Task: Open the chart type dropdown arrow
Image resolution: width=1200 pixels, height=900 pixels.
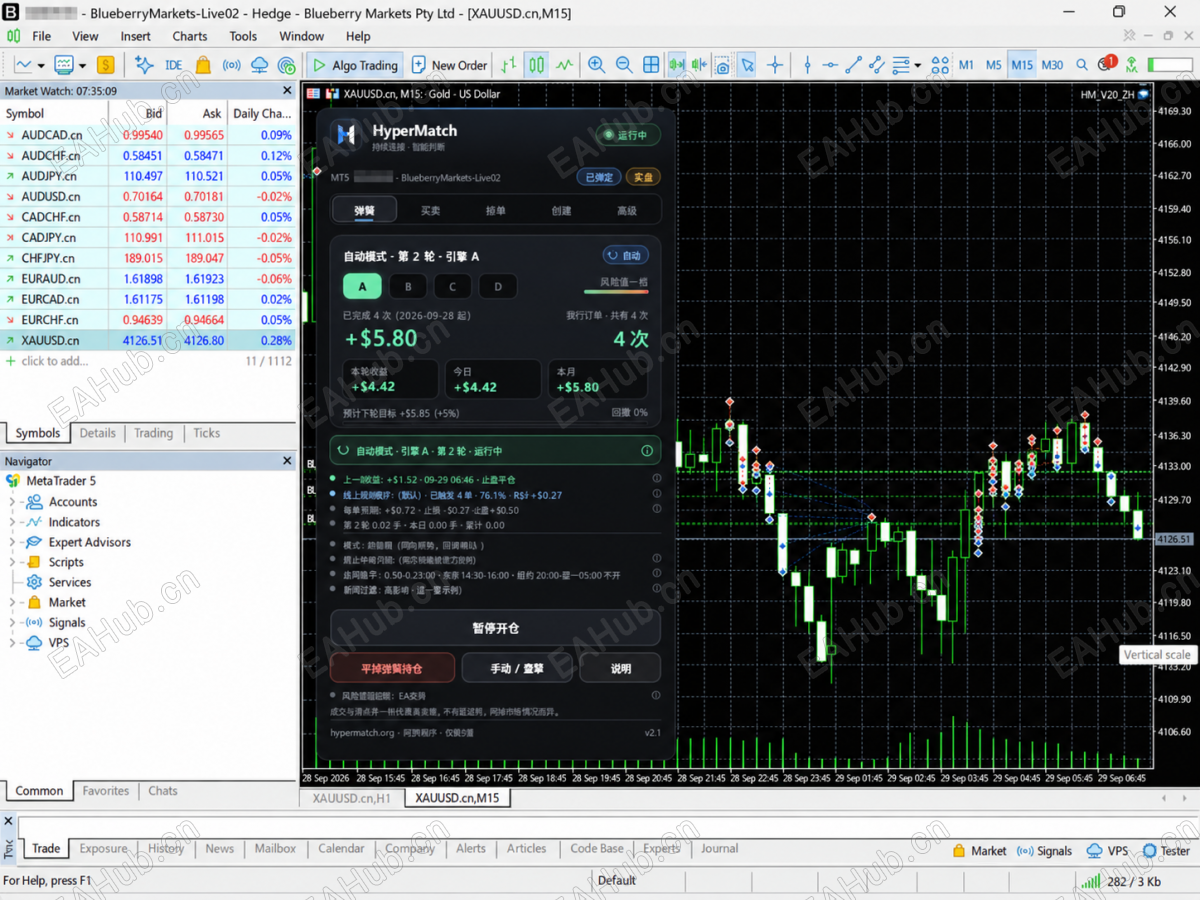Action: point(41,66)
